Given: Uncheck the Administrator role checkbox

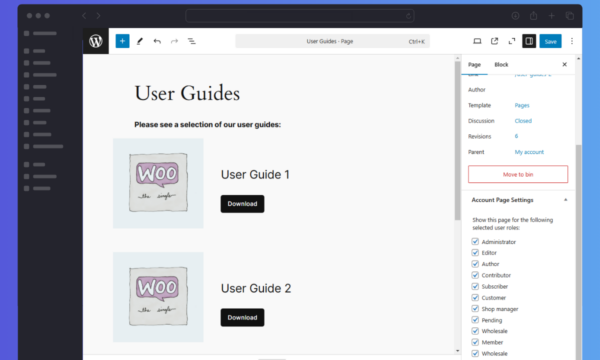Looking at the screenshot, I should click(475, 241).
